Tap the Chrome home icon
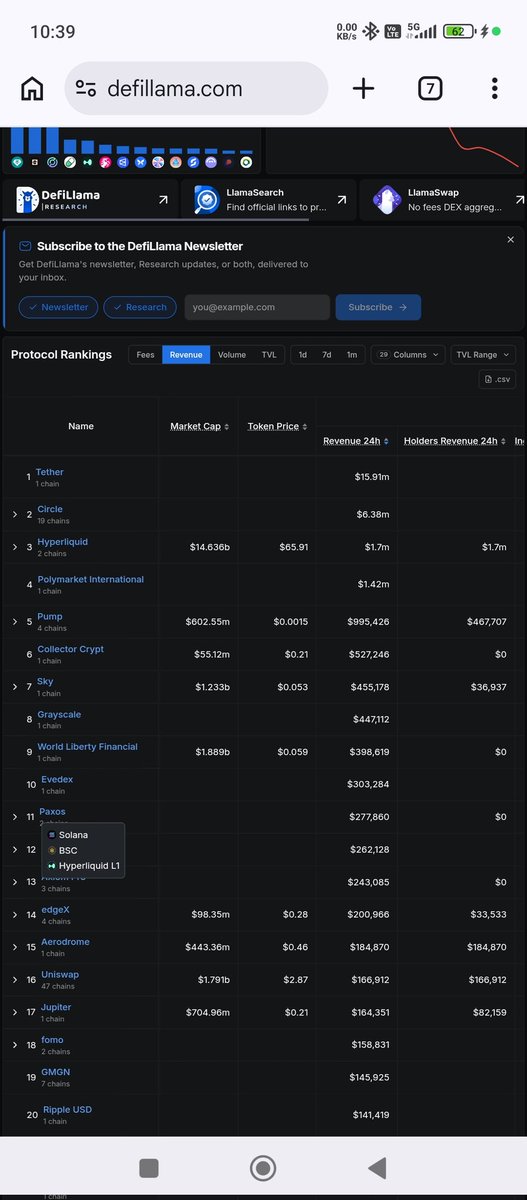Image resolution: width=527 pixels, height=1200 pixels. pos(32,88)
